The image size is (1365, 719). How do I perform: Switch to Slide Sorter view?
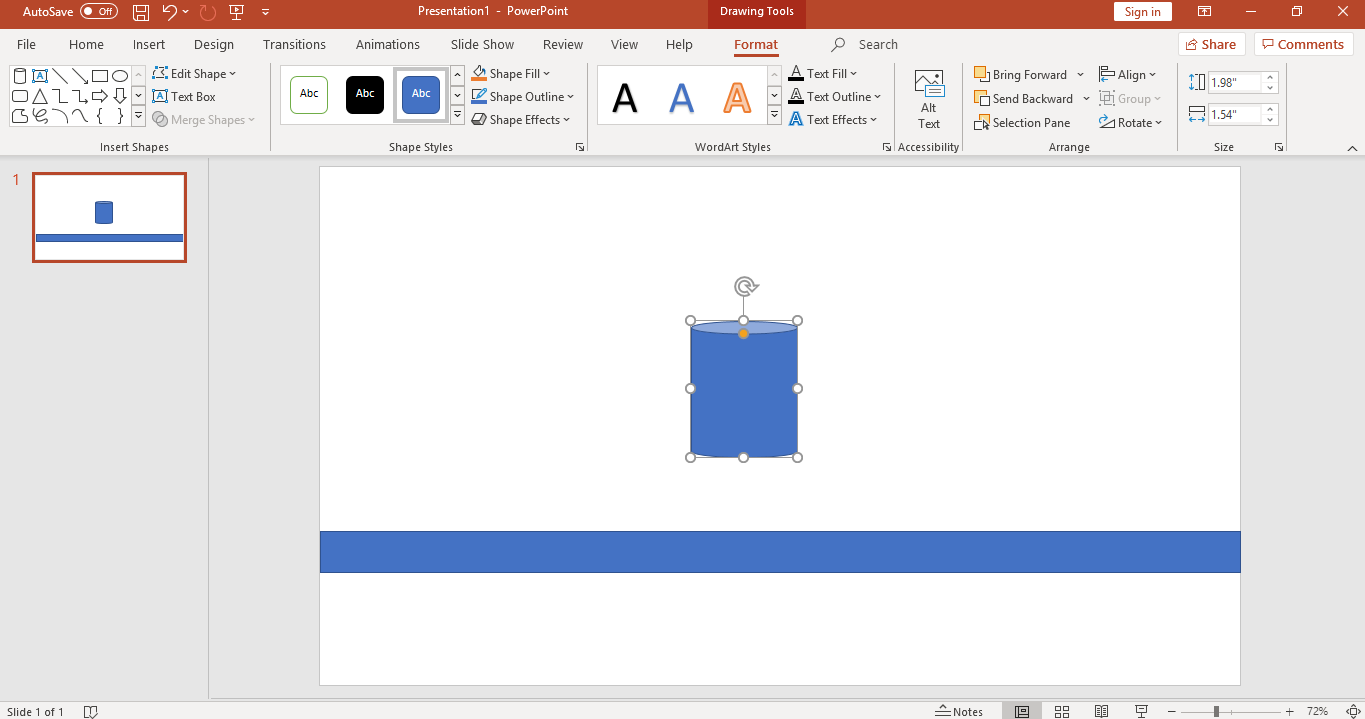tap(1062, 711)
